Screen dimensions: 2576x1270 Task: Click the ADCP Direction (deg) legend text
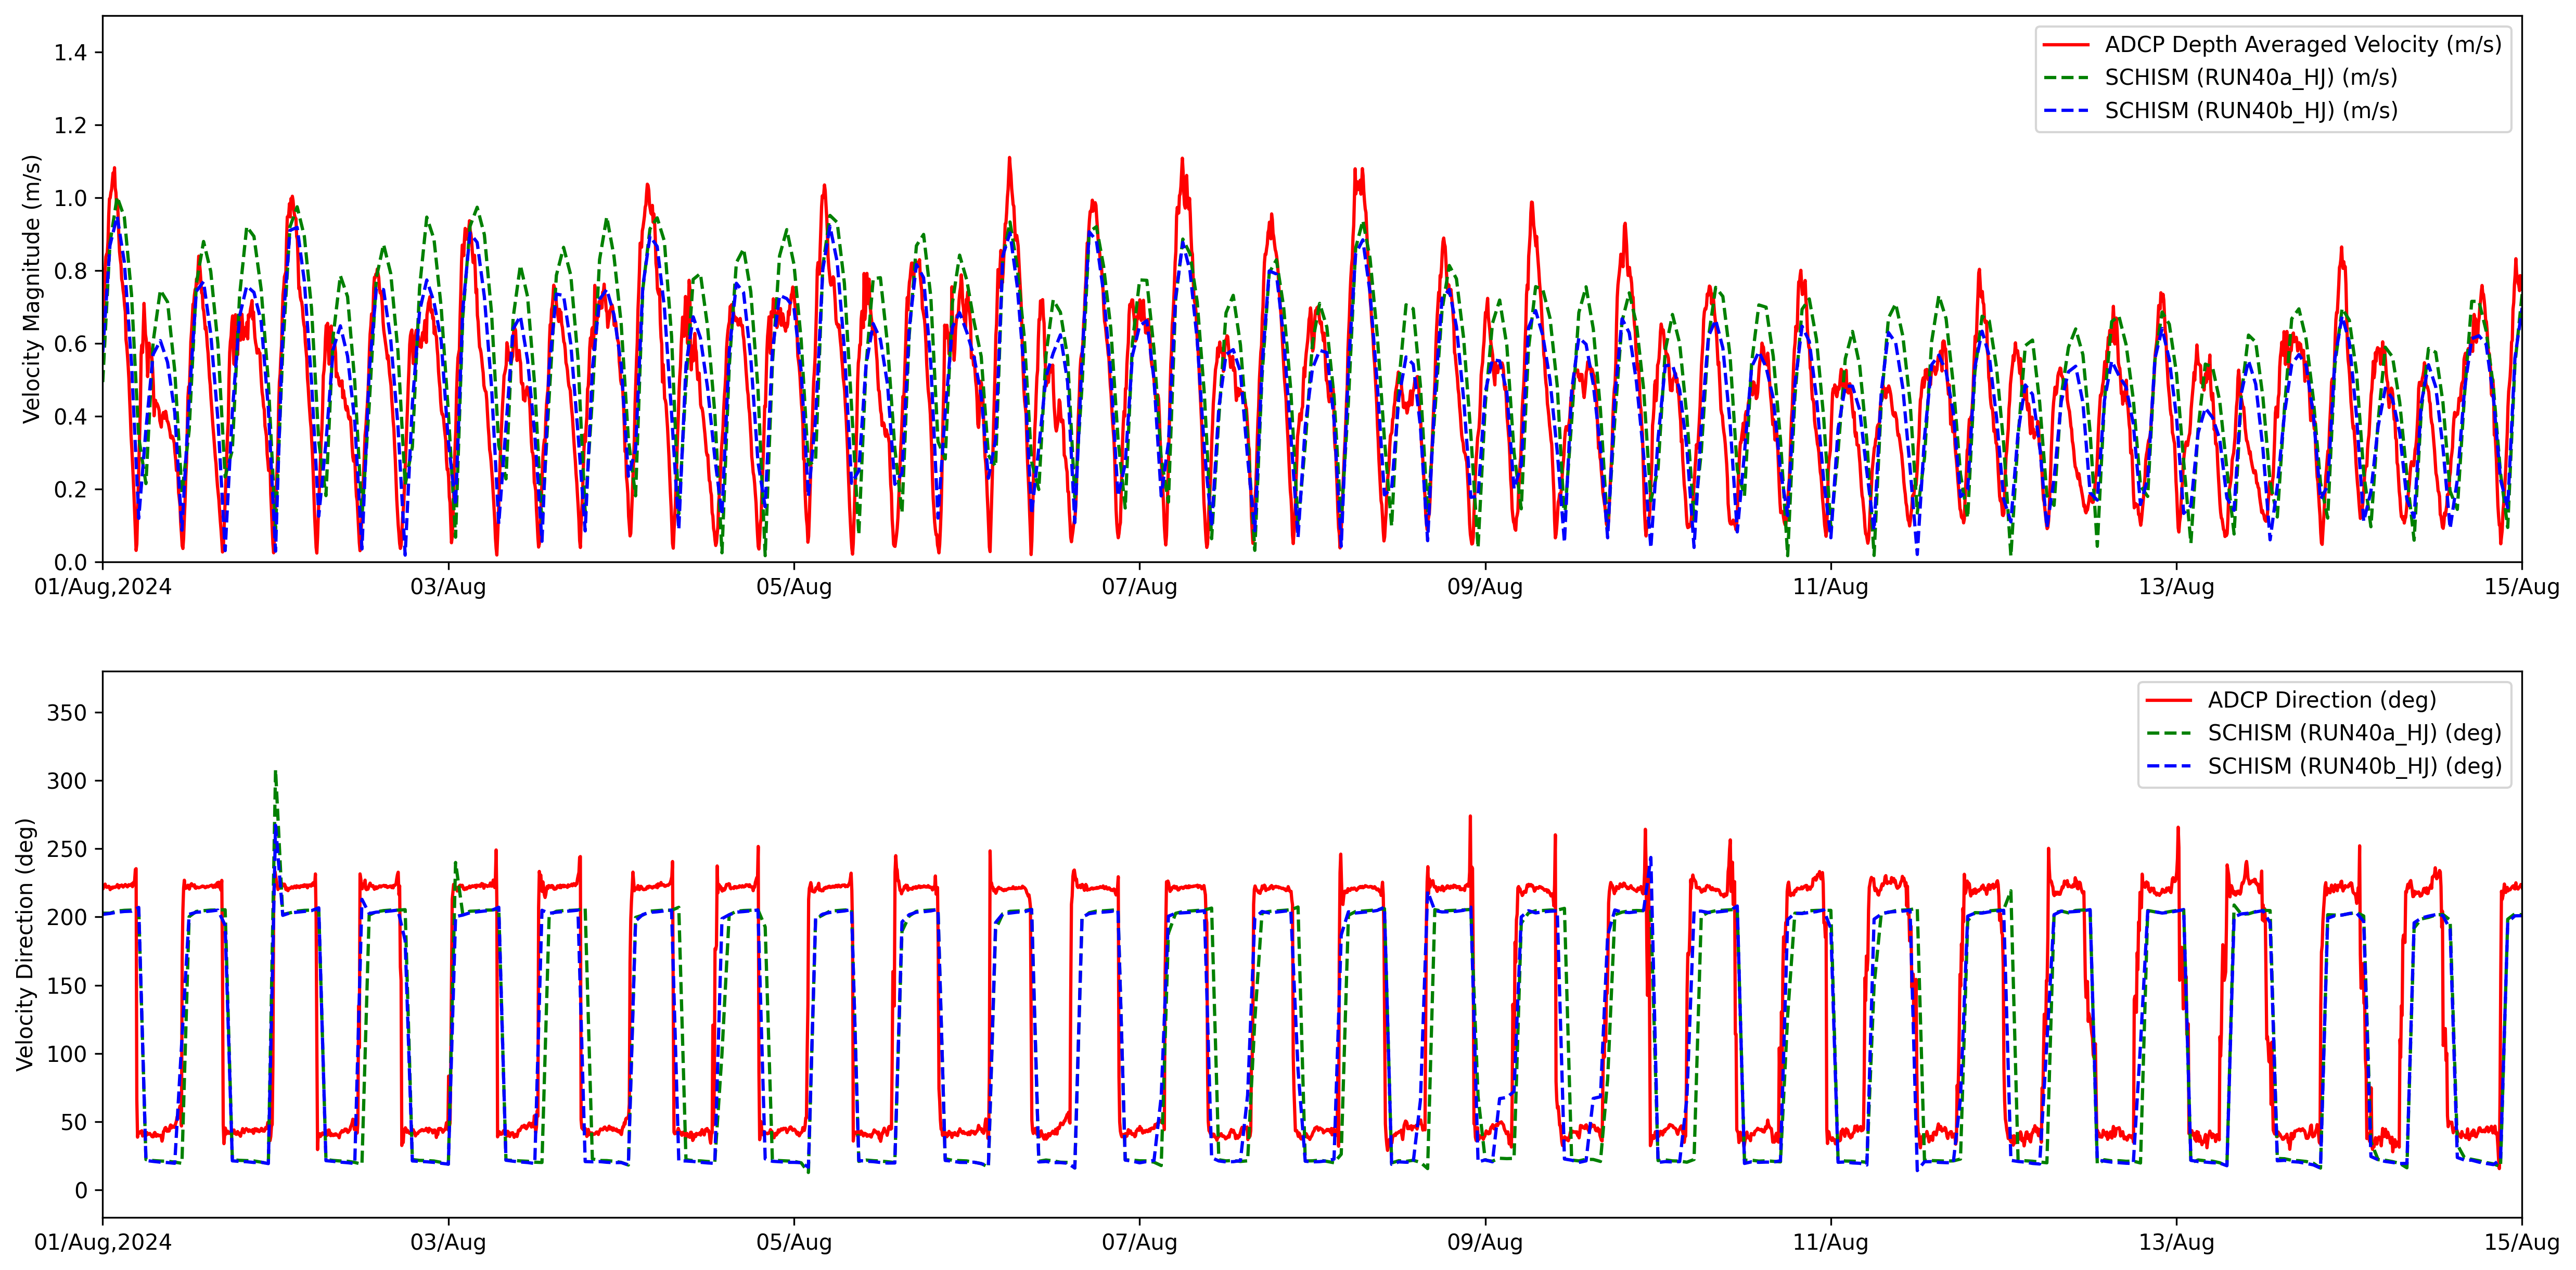click(x=2322, y=700)
